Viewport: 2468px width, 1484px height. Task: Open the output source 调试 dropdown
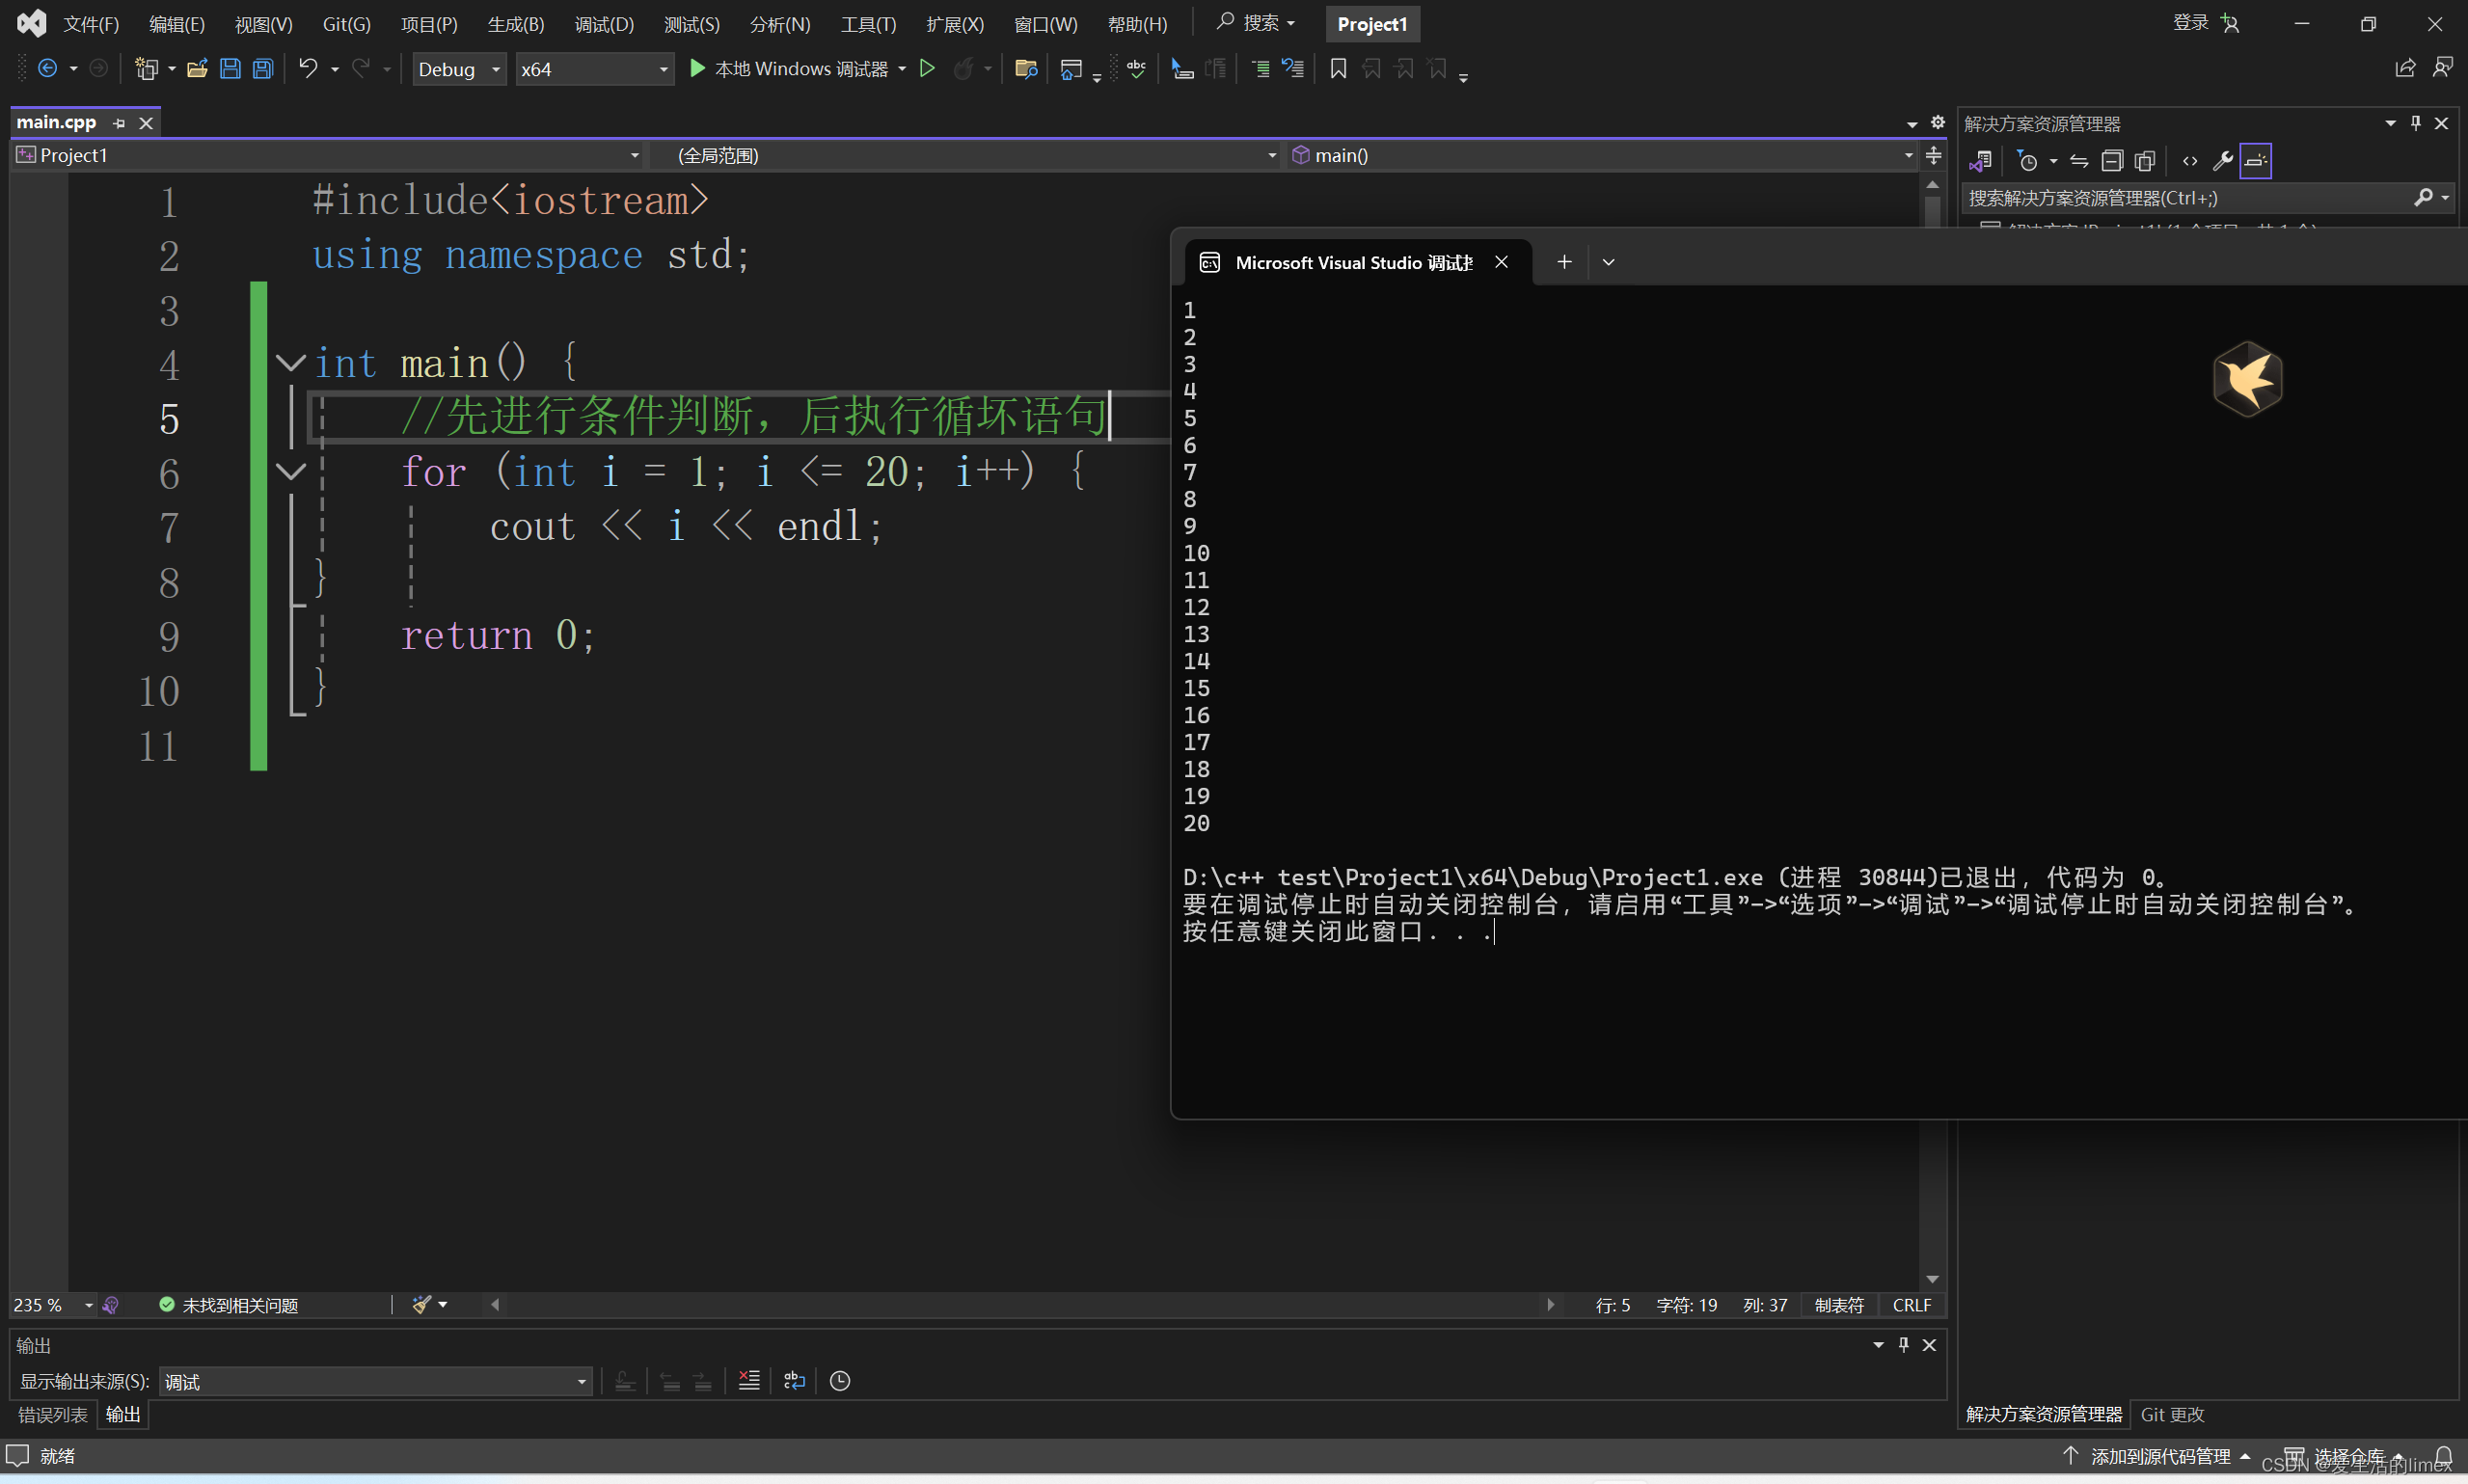tap(375, 1381)
